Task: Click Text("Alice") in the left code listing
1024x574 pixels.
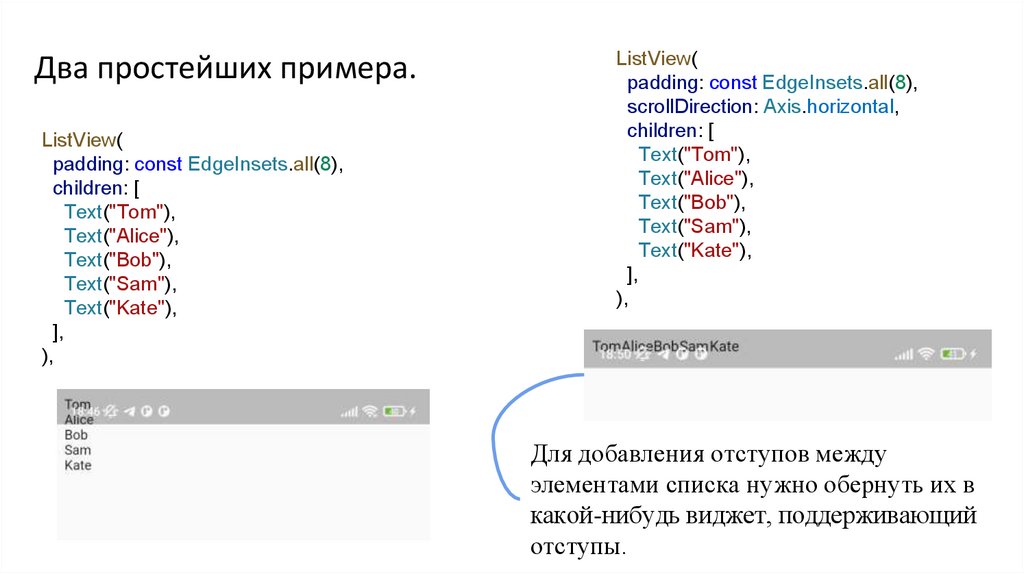Action: [121, 236]
